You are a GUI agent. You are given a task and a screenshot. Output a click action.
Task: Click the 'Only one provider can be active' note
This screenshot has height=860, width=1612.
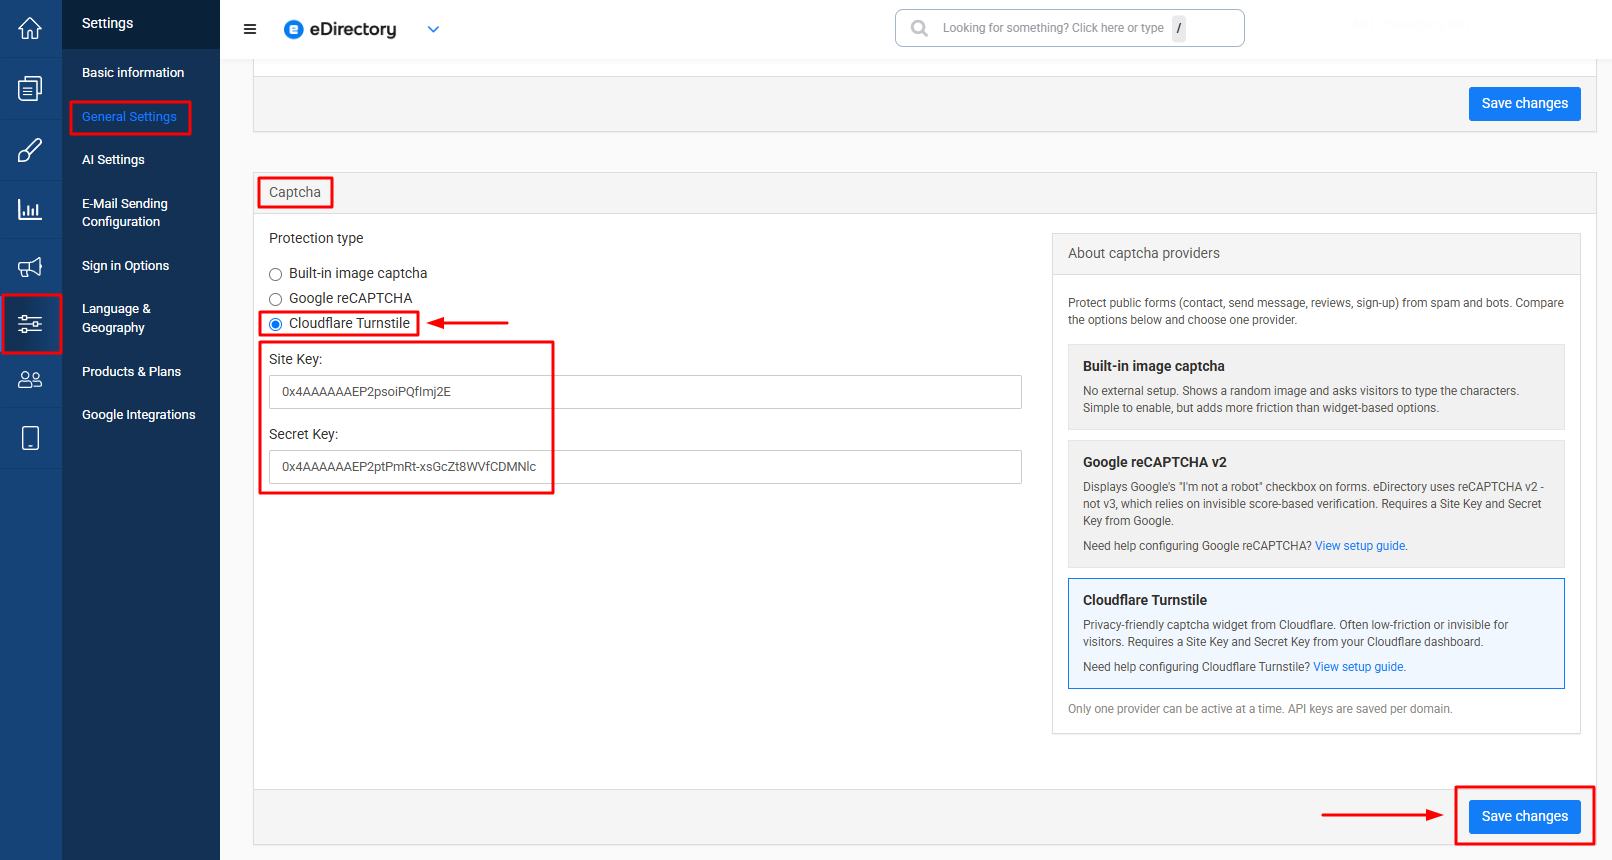click(1260, 709)
